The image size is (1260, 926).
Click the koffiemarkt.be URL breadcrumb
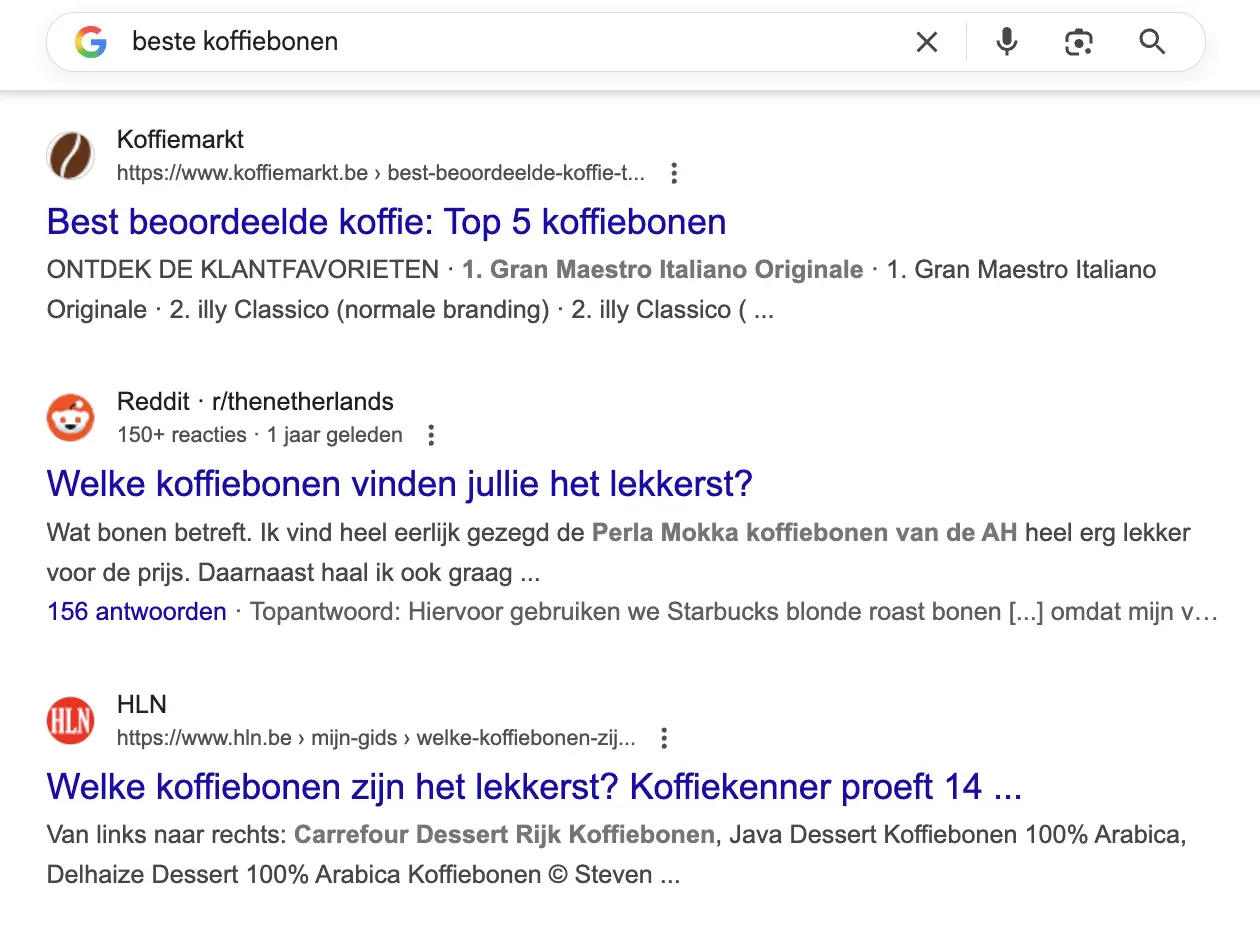pos(381,173)
